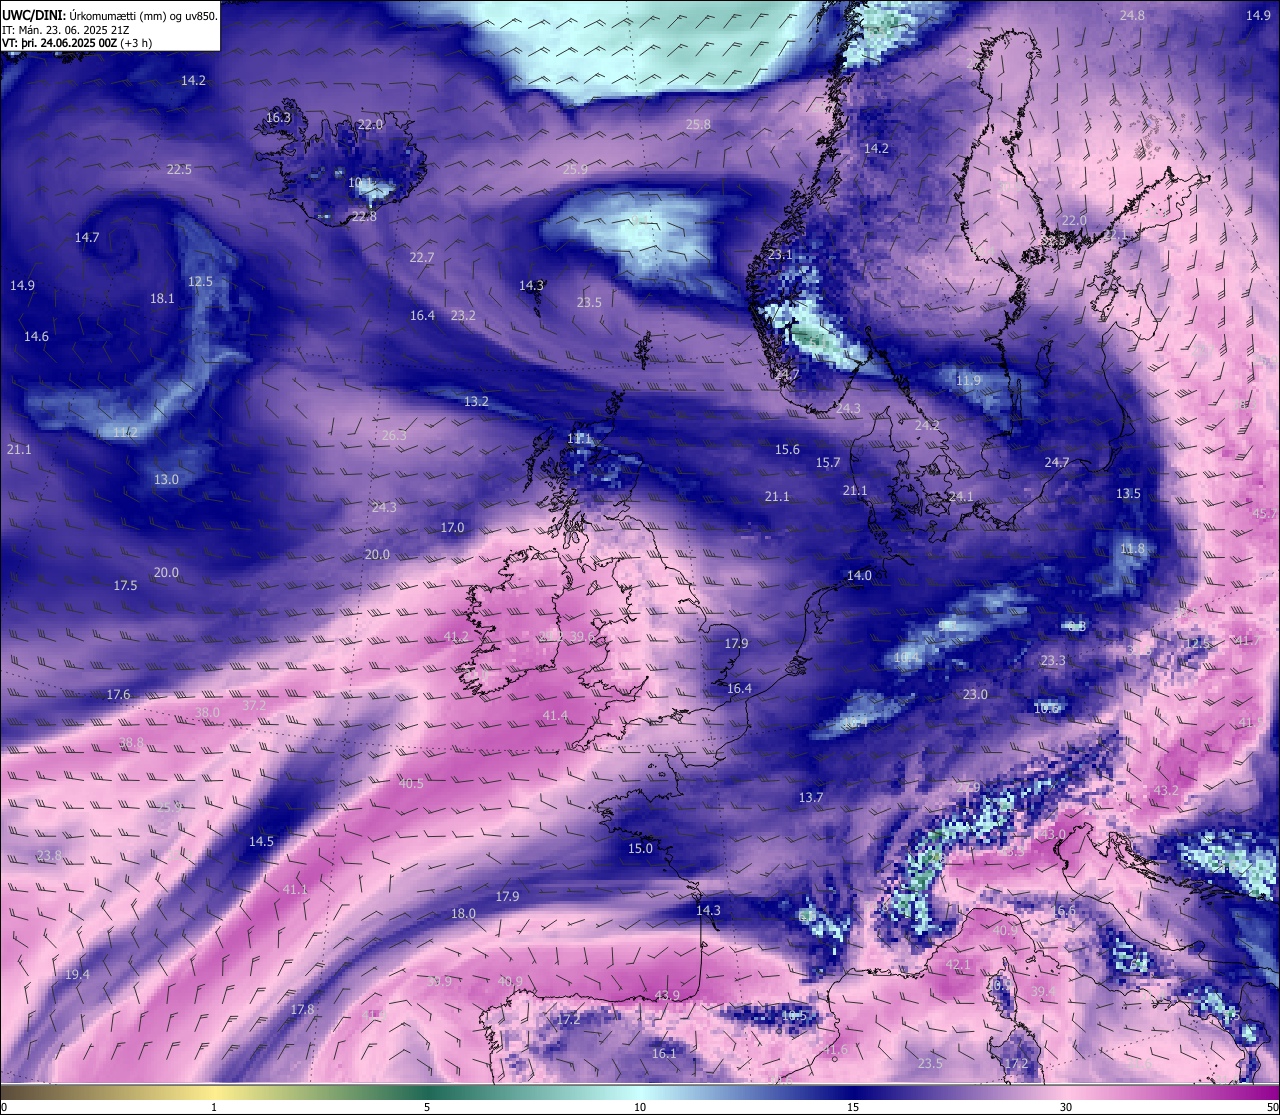Click the 'UWC/DINI: Úrkomumætti (mm) og uv850.' title

pos(109,16)
